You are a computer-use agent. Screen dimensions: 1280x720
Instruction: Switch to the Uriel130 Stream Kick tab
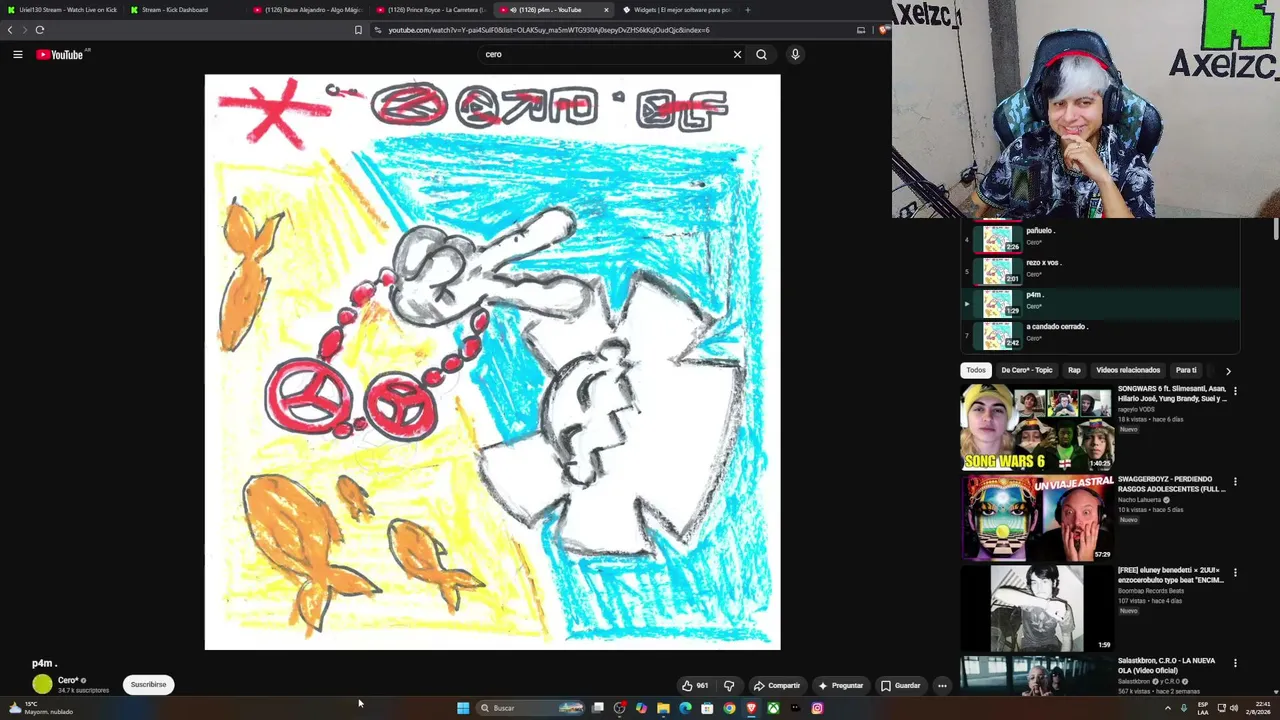pyautogui.click(x=62, y=10)
